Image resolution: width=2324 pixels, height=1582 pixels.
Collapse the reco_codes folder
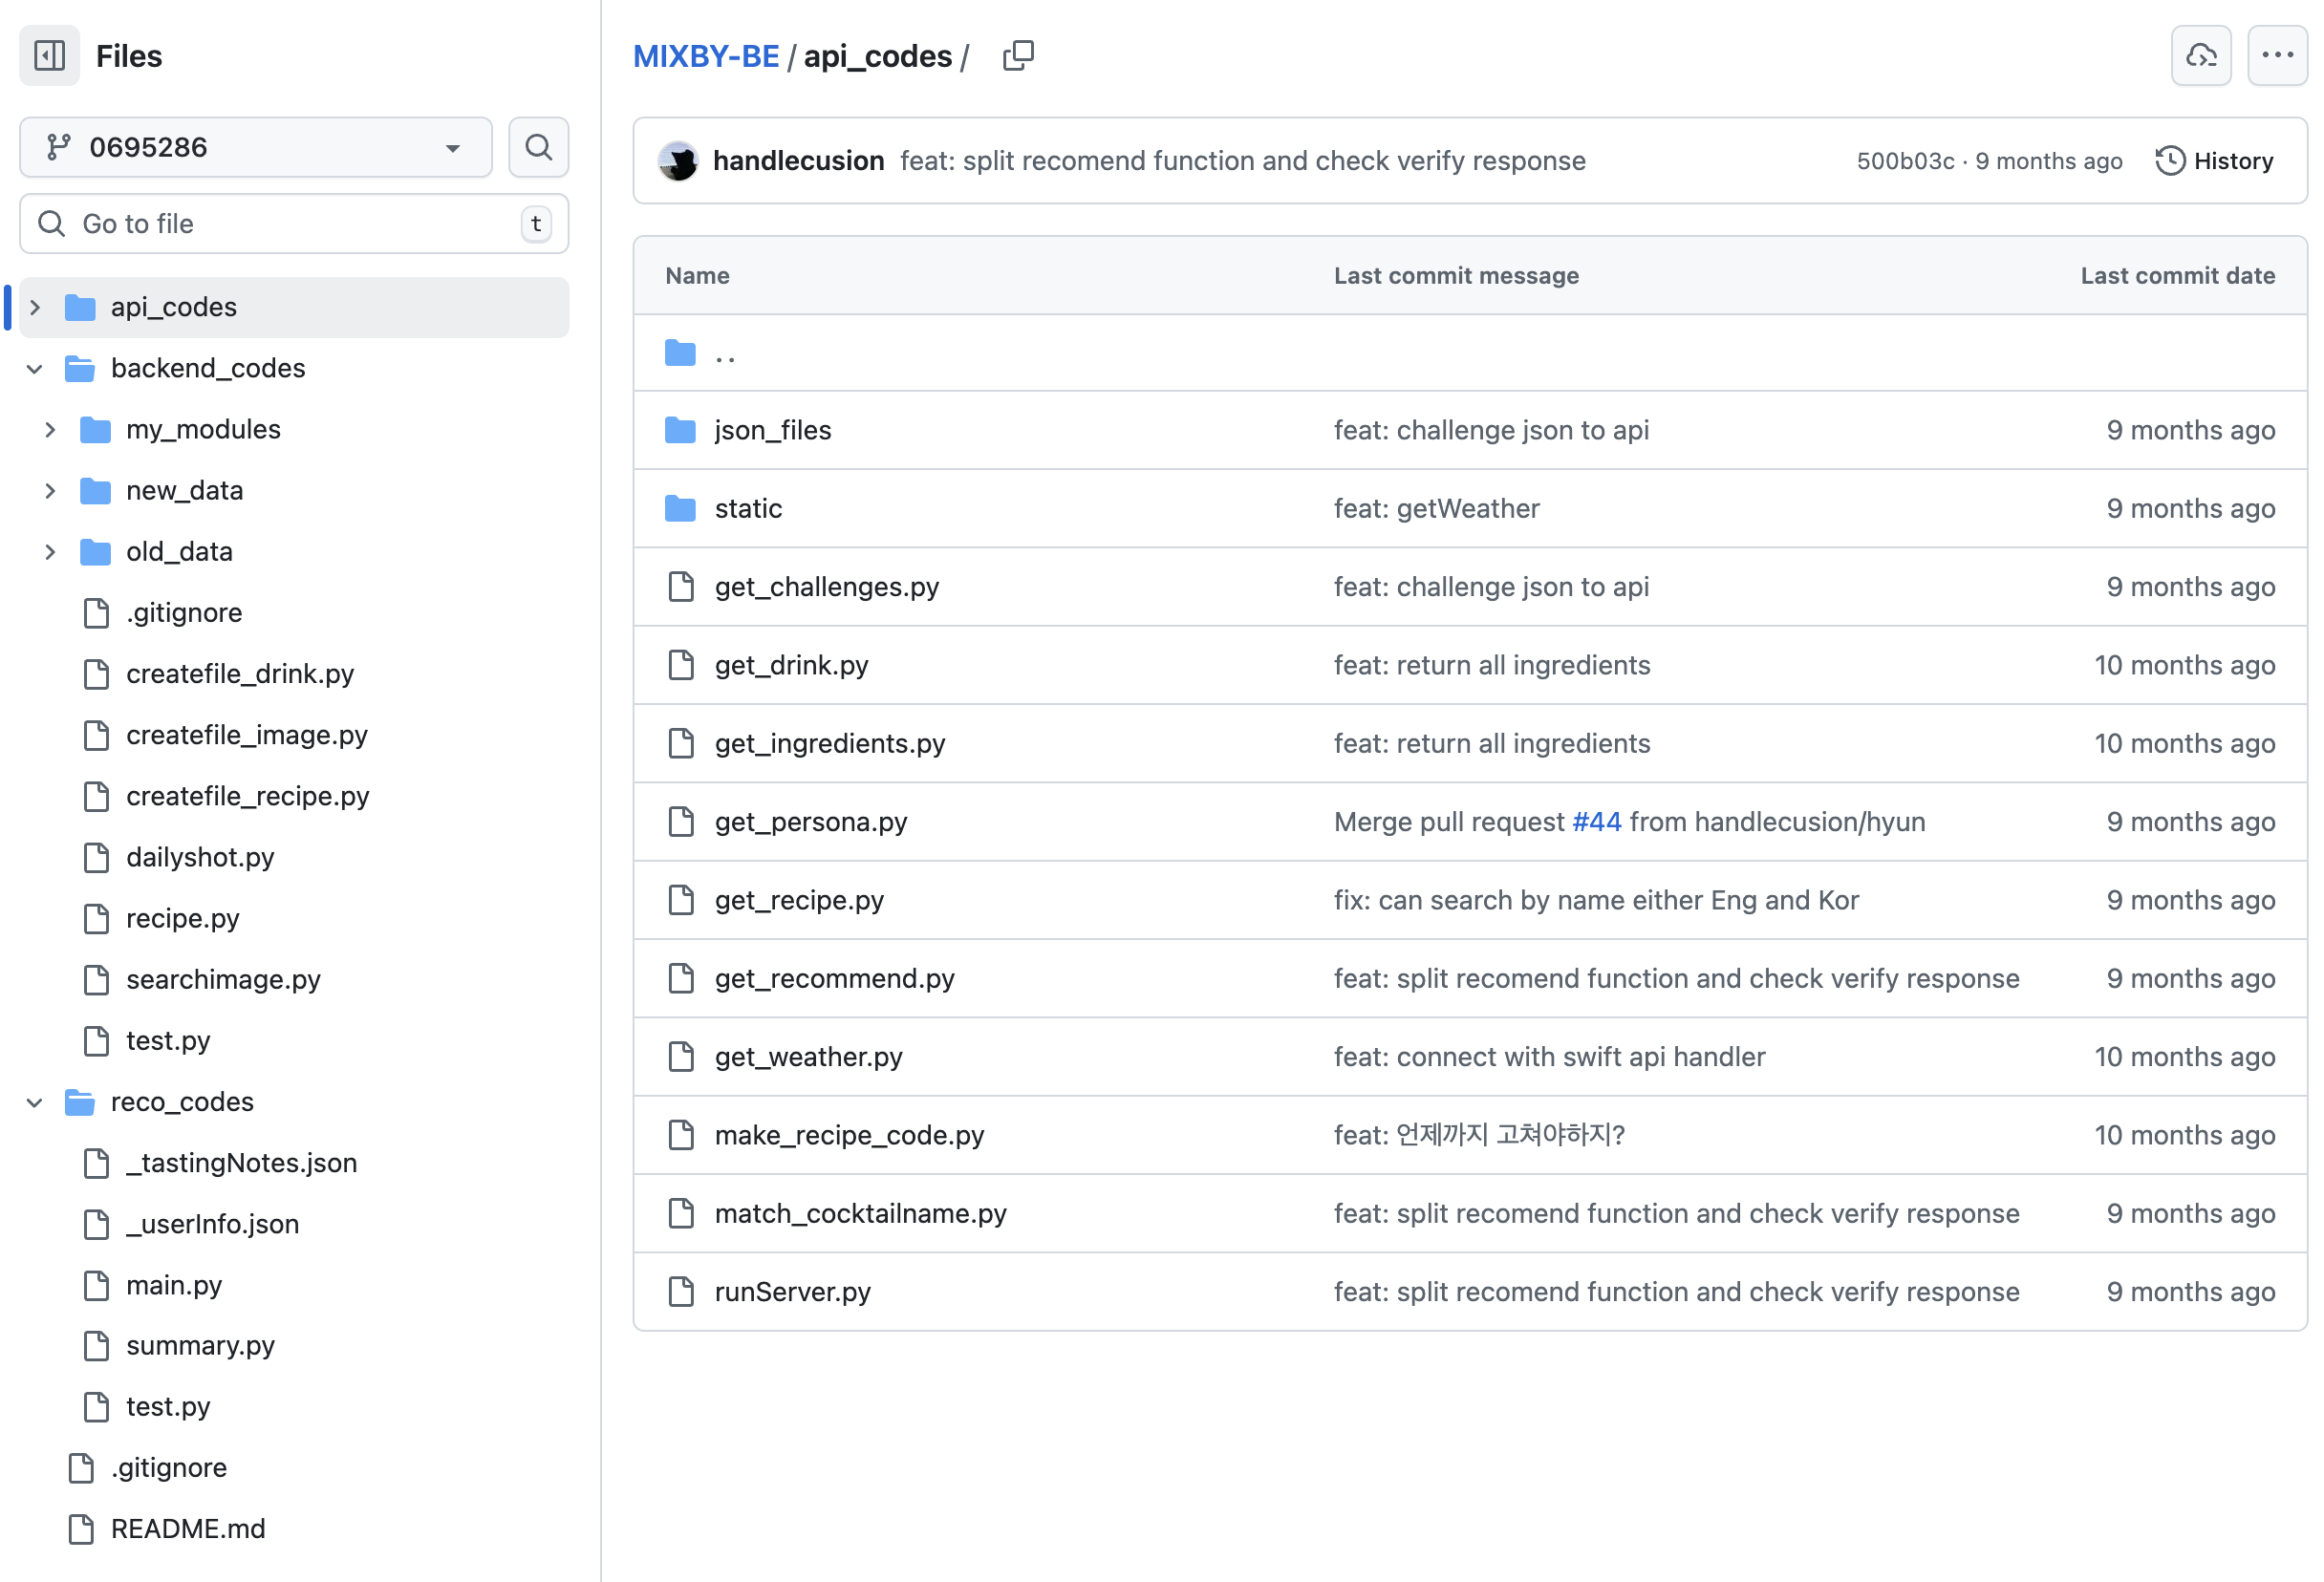[x=35, y=1102]
